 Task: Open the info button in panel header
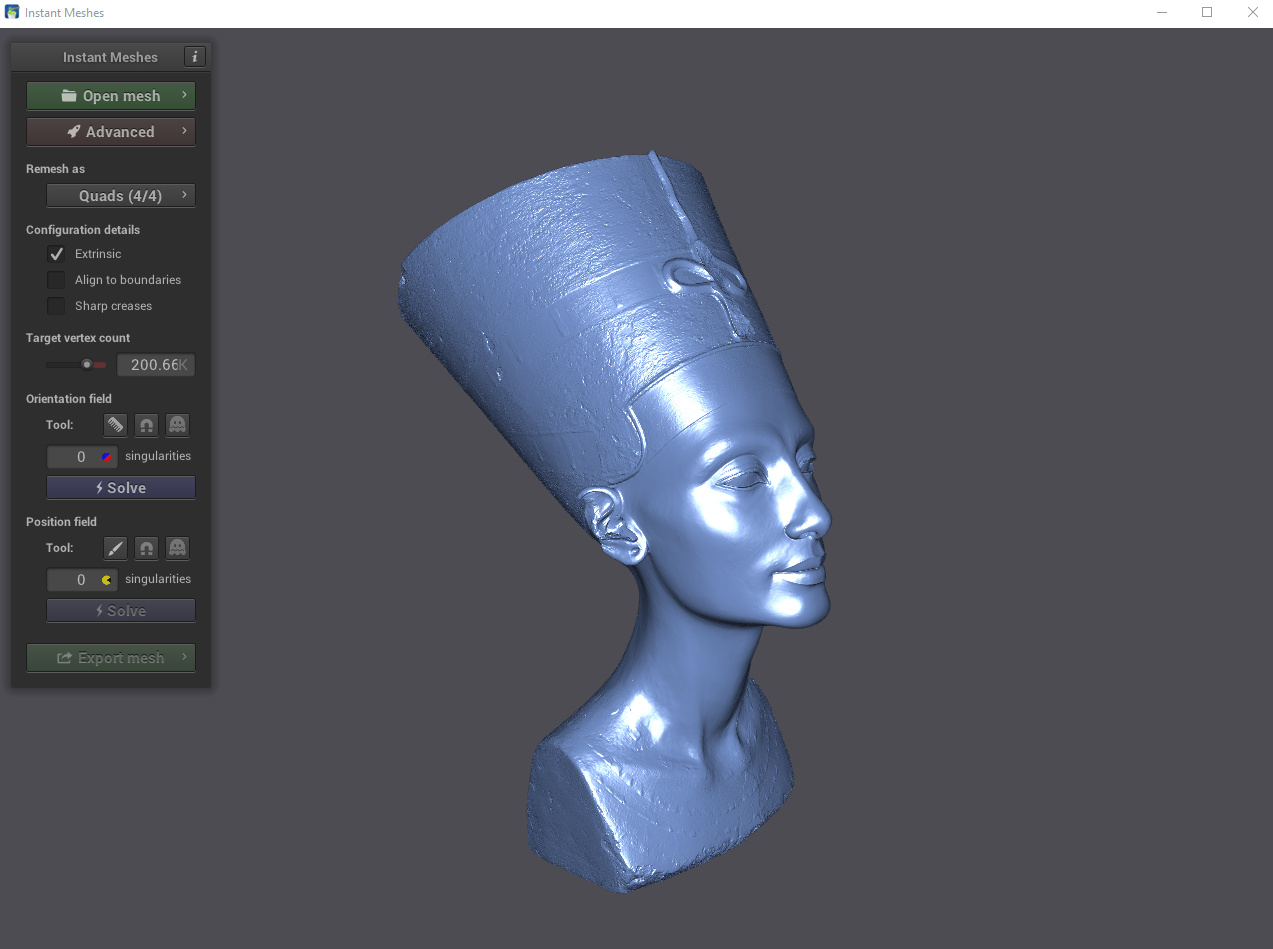coord(195,57)
